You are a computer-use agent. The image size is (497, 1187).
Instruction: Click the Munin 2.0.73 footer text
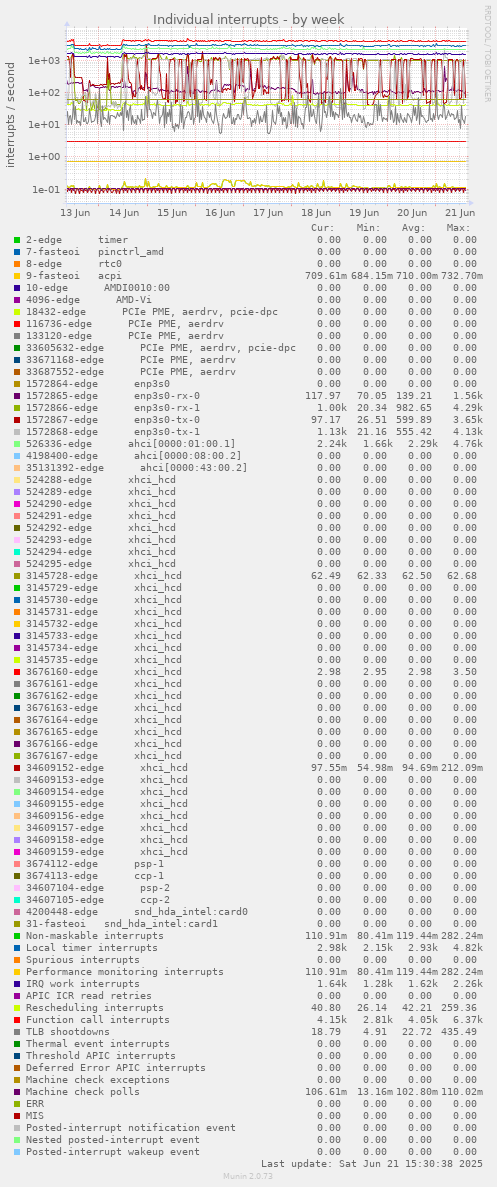point(249,1176)
